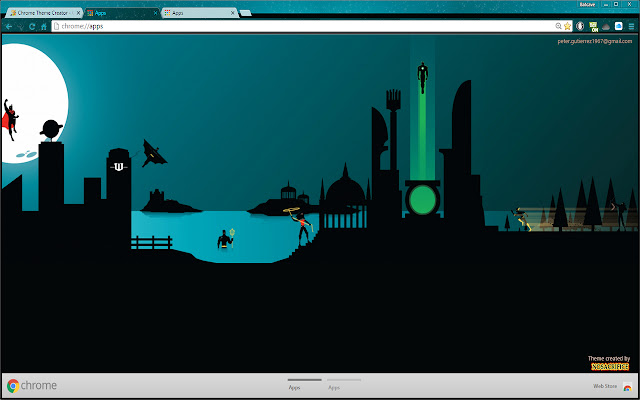Screen dimensions: 640x400
Task: Select the second faded Apps page indicator
Action: 344,384
